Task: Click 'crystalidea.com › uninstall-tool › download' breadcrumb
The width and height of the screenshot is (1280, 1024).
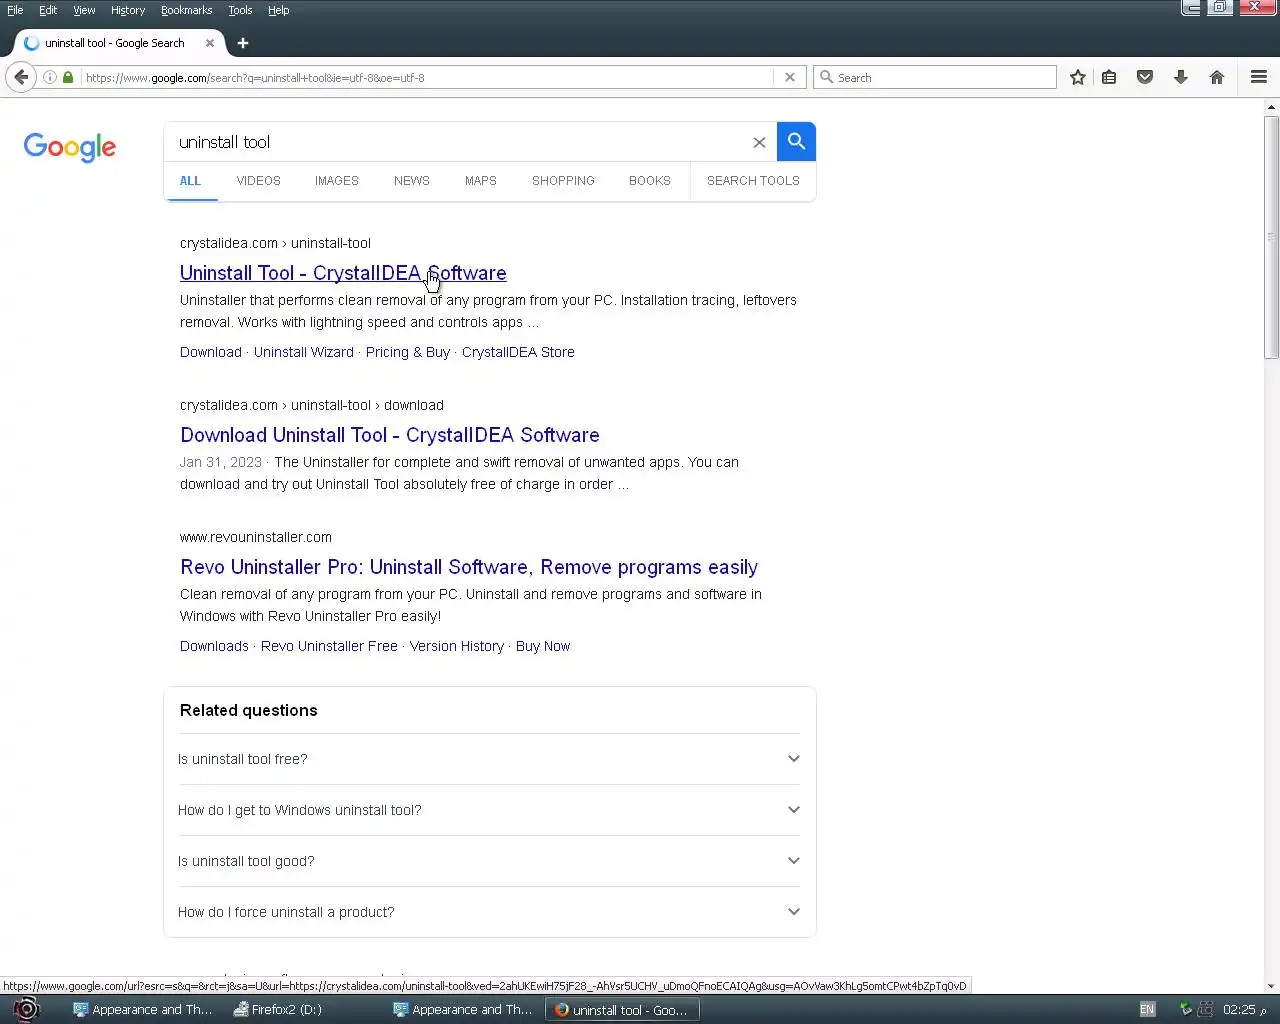Action: click(x=312, y=405)
